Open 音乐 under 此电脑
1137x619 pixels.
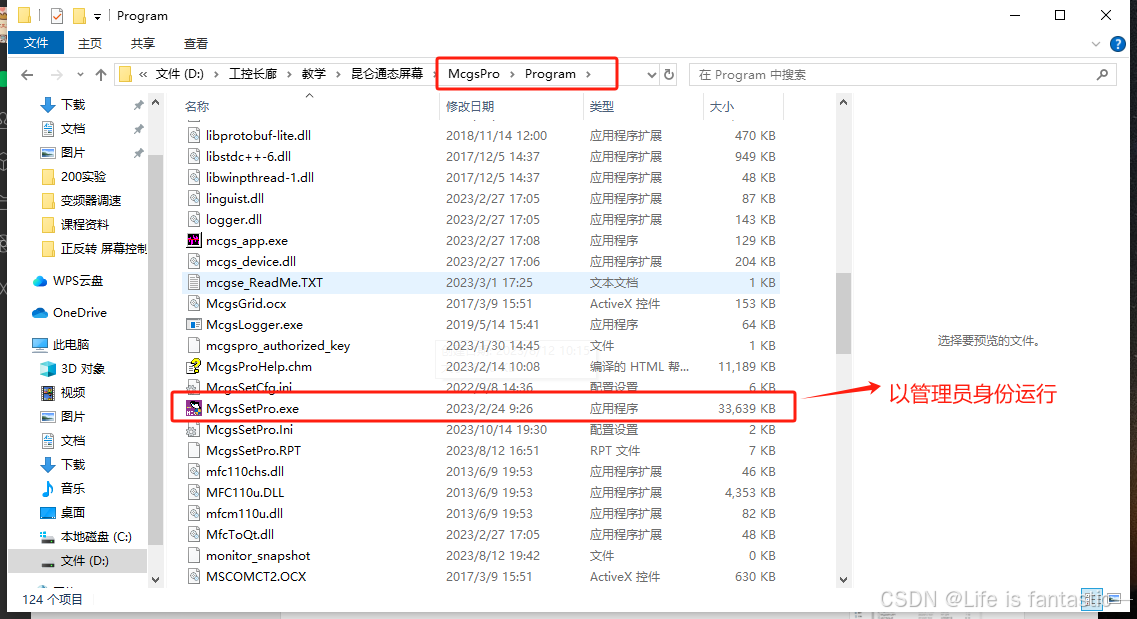(73, 489)
